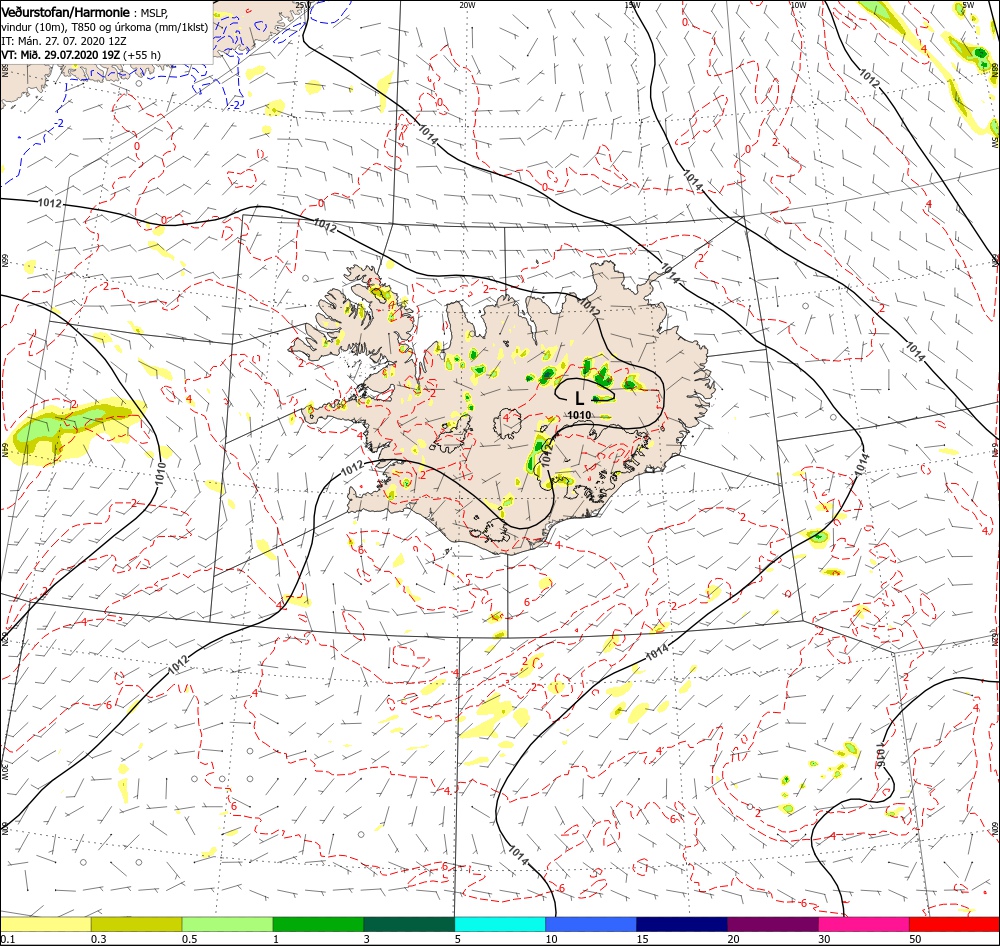Click the legend value '30'
The width and height of the screenshot is (1000, 946).
tap(825, 939)
